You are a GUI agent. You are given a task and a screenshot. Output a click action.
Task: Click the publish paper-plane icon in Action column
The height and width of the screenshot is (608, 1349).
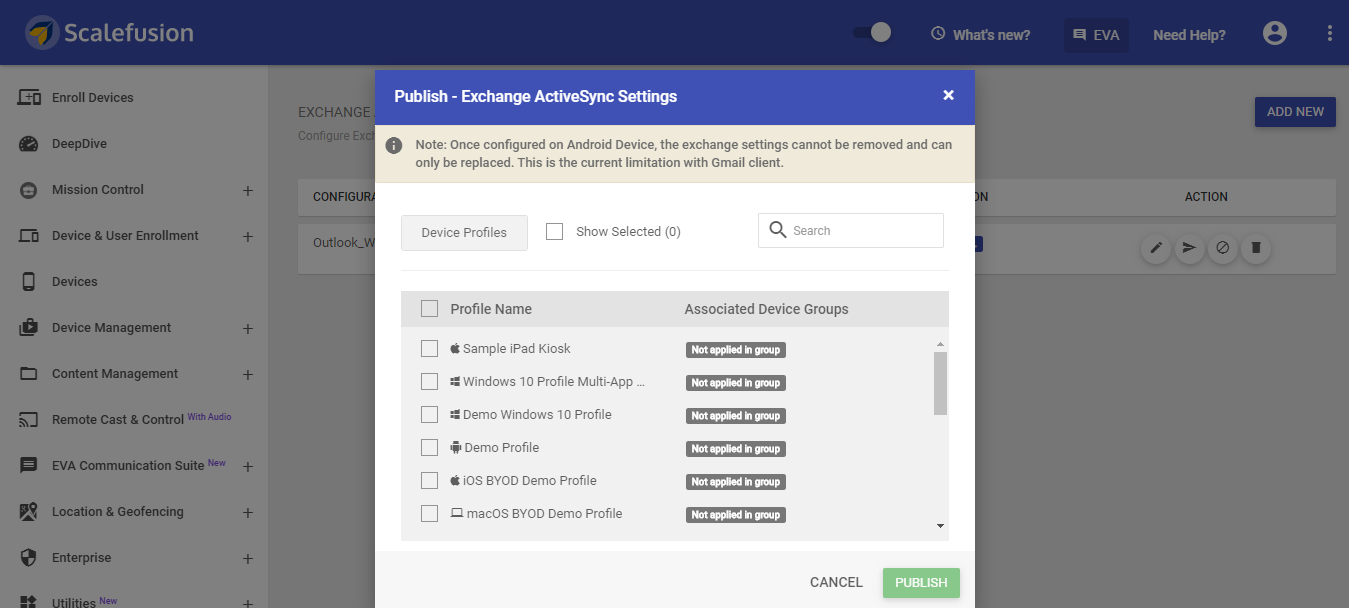tap(1188, 248)
